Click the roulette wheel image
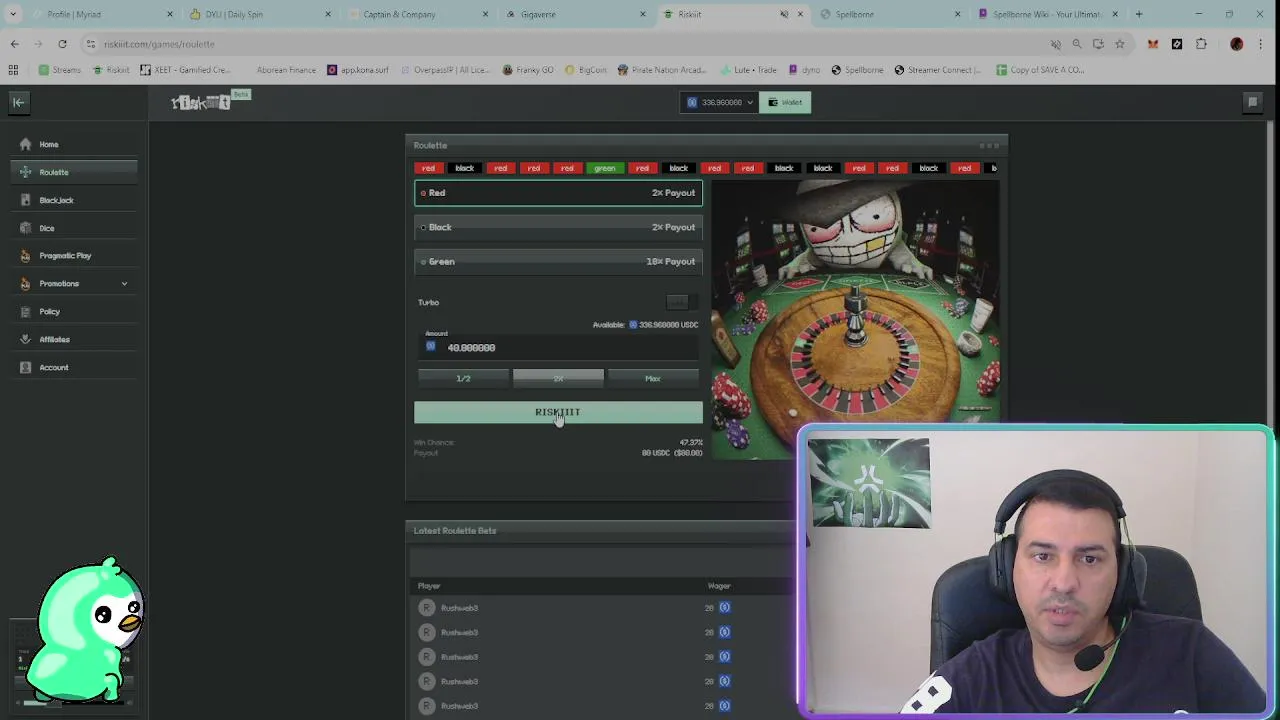Viewport: 1280px width, 720px height. point(855,320)
